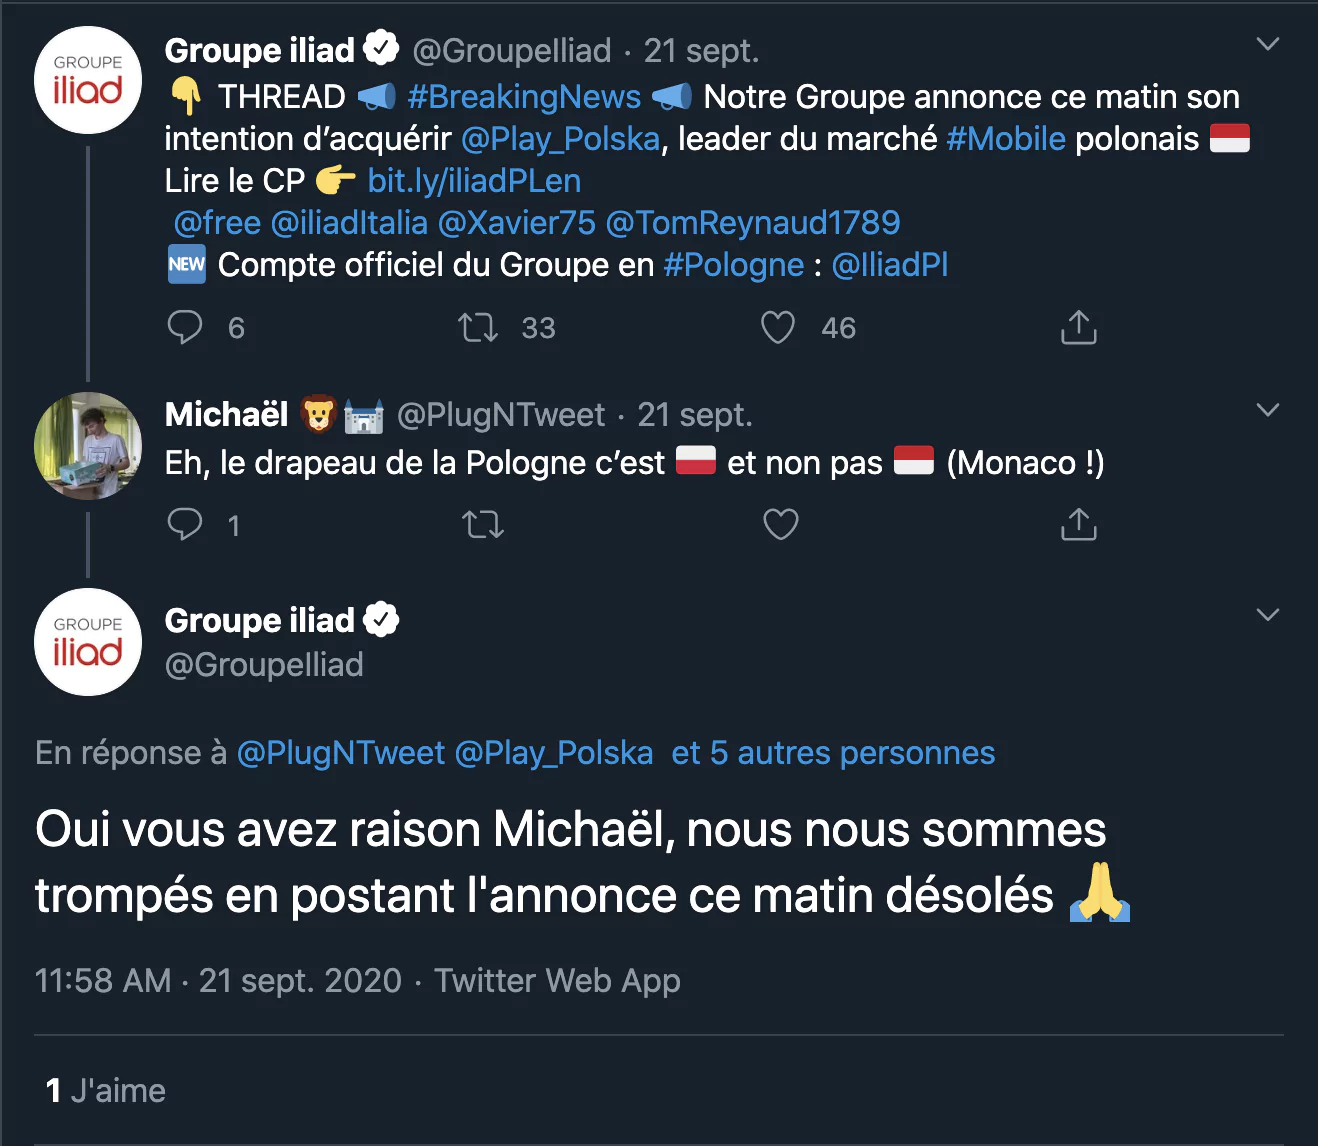The height and width of the screenshot is (1146, 1318).
Task: Open options chevron on first iliad tweet
Action: click(x=1267, y=44)
